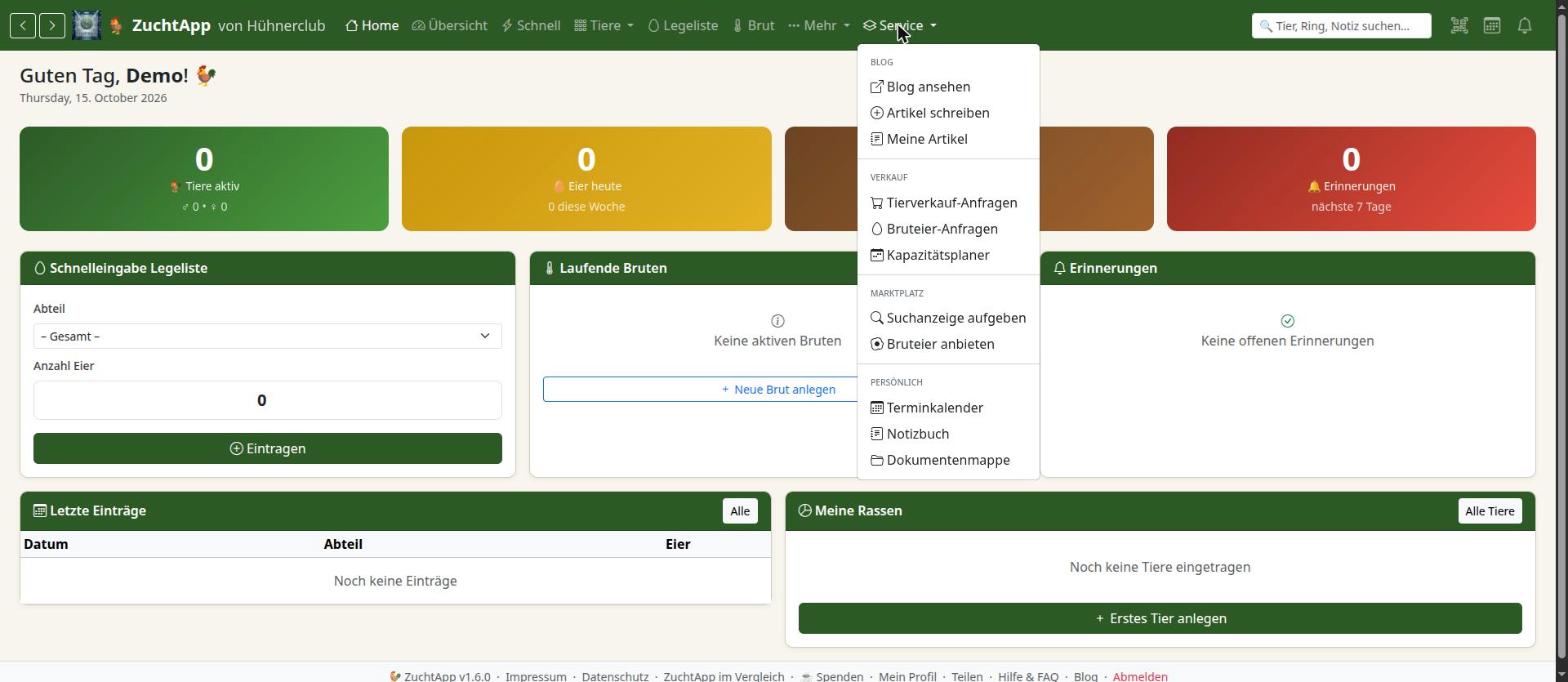This screenshot has width=1568, height=682.
Task: Open Legeliste in navigation bar
Action: 683,25
